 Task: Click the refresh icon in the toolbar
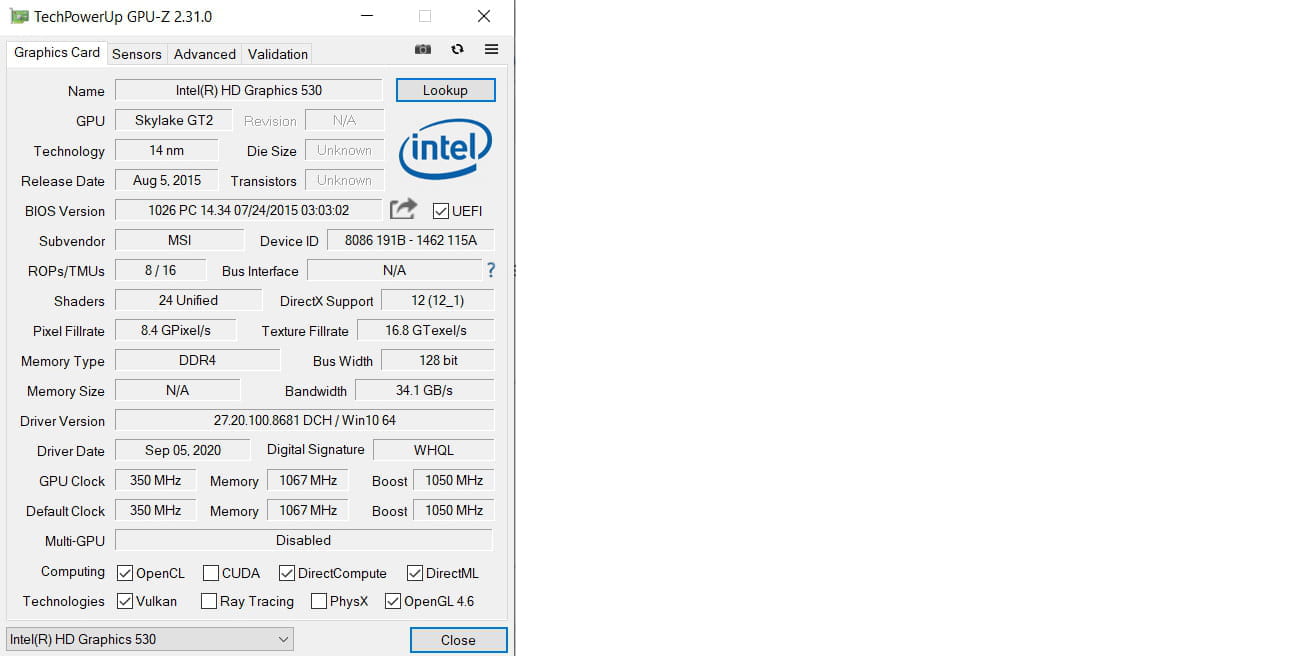[457, 49]
